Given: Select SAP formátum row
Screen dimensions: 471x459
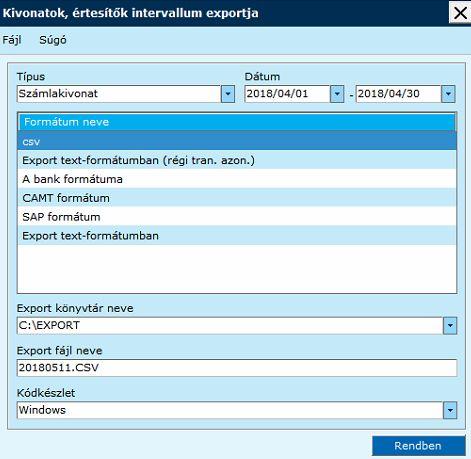Looking at the screenshot, I should pos(237,217).
